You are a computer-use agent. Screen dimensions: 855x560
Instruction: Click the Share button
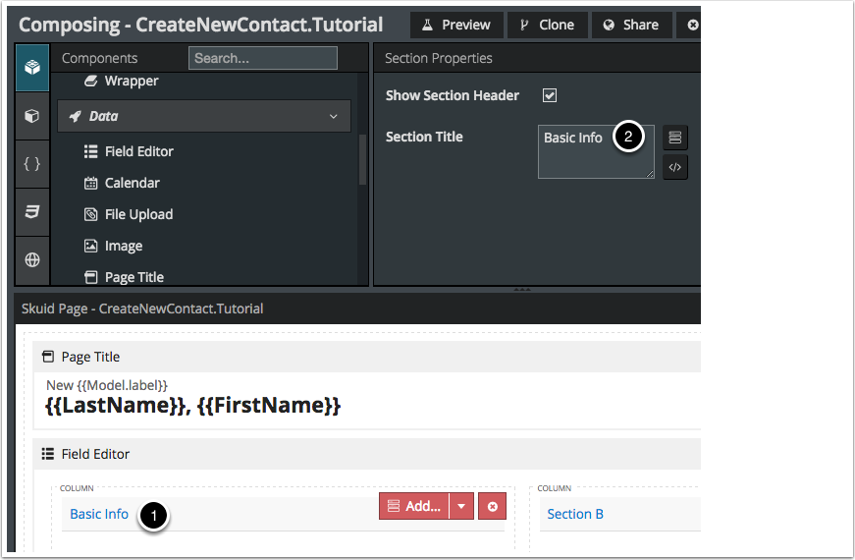point(631,24)
